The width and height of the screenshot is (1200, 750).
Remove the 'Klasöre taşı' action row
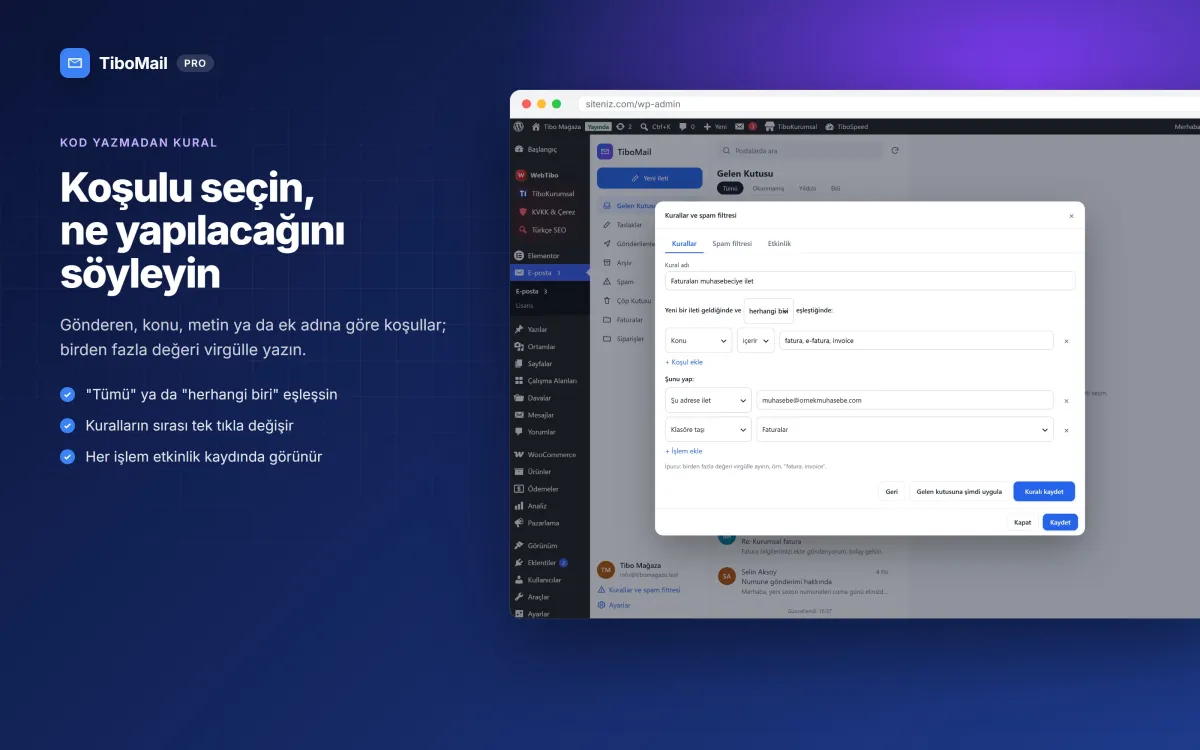pyautogui.click(x=1066, y=430)
